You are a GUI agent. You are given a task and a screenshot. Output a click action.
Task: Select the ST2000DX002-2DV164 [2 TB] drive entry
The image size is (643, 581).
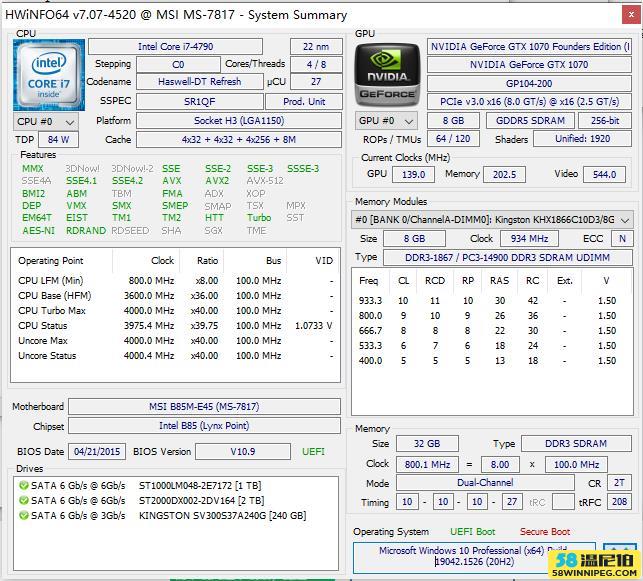click(x=201, y=500)
